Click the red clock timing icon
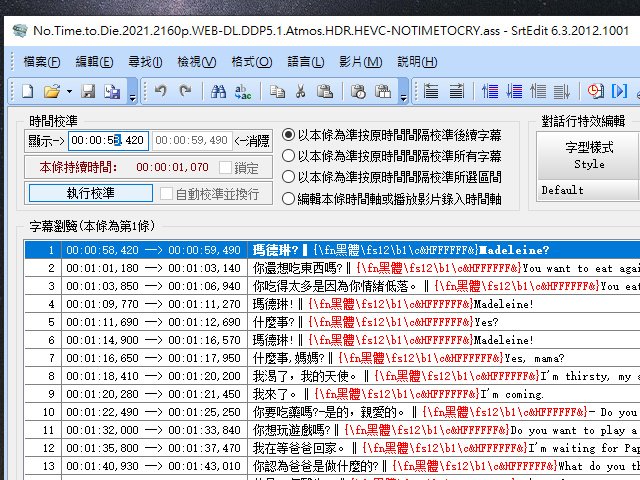The width and height of the screenshot is (640, 480). pyautogui.click(x=596, y=91)
